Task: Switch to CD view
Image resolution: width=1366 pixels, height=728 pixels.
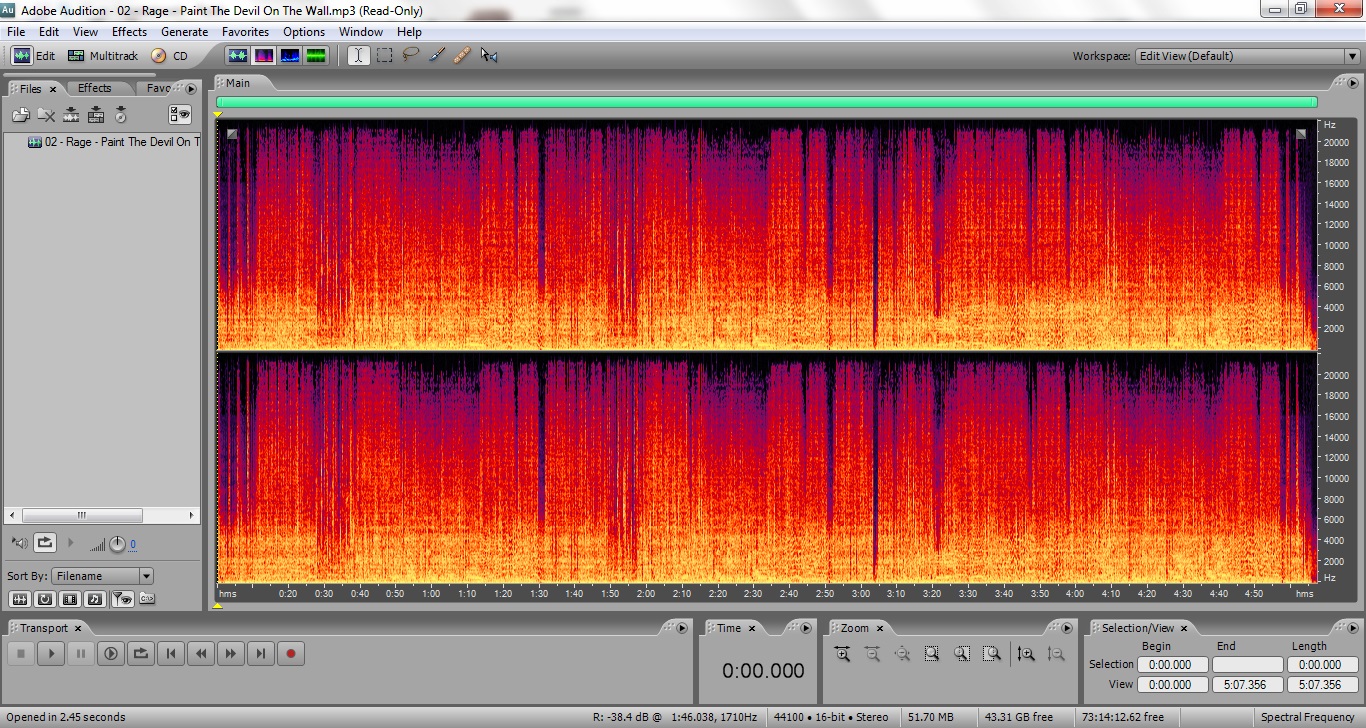Action: (x=169, y=56)
